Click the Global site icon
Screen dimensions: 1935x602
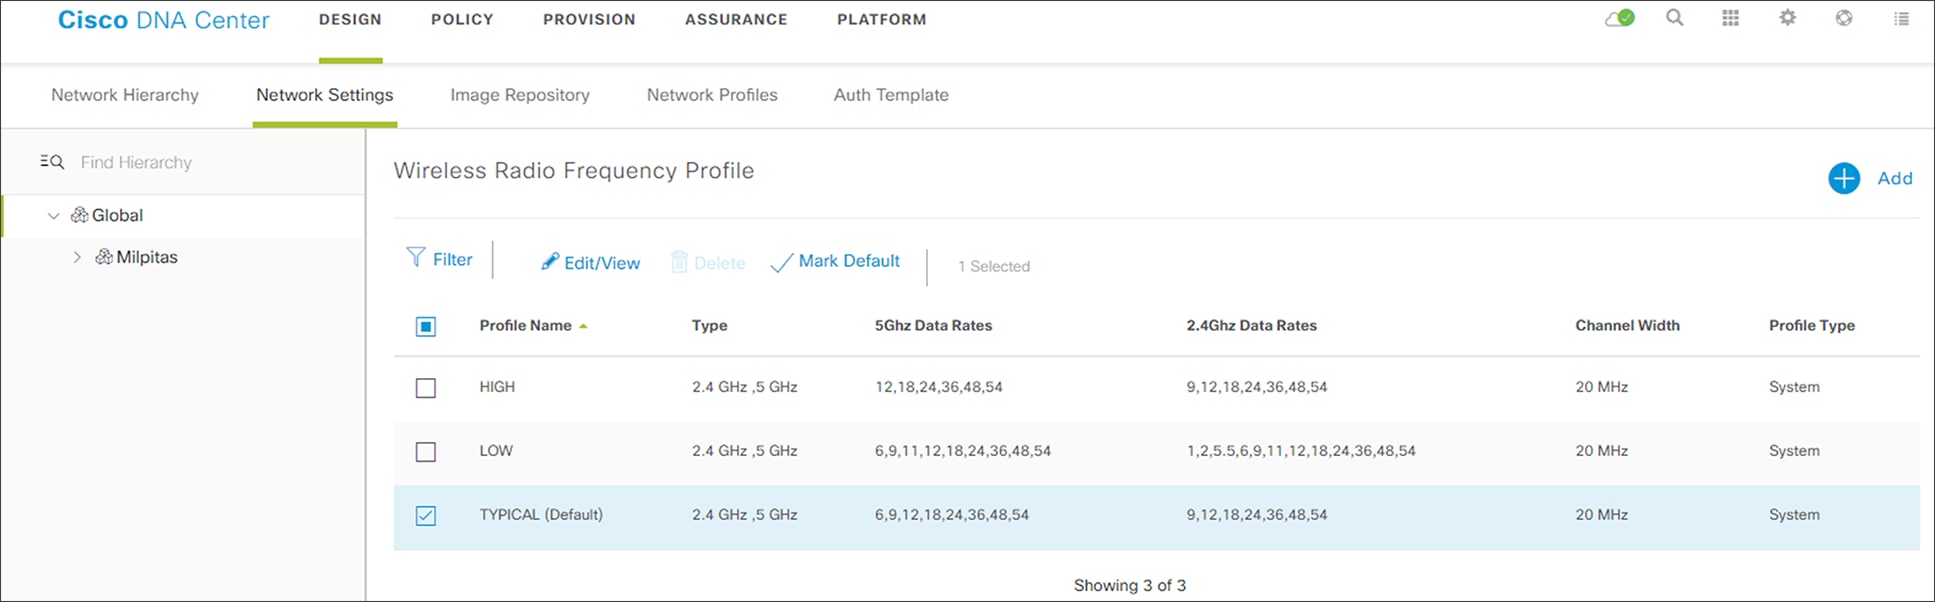point(79,215)
